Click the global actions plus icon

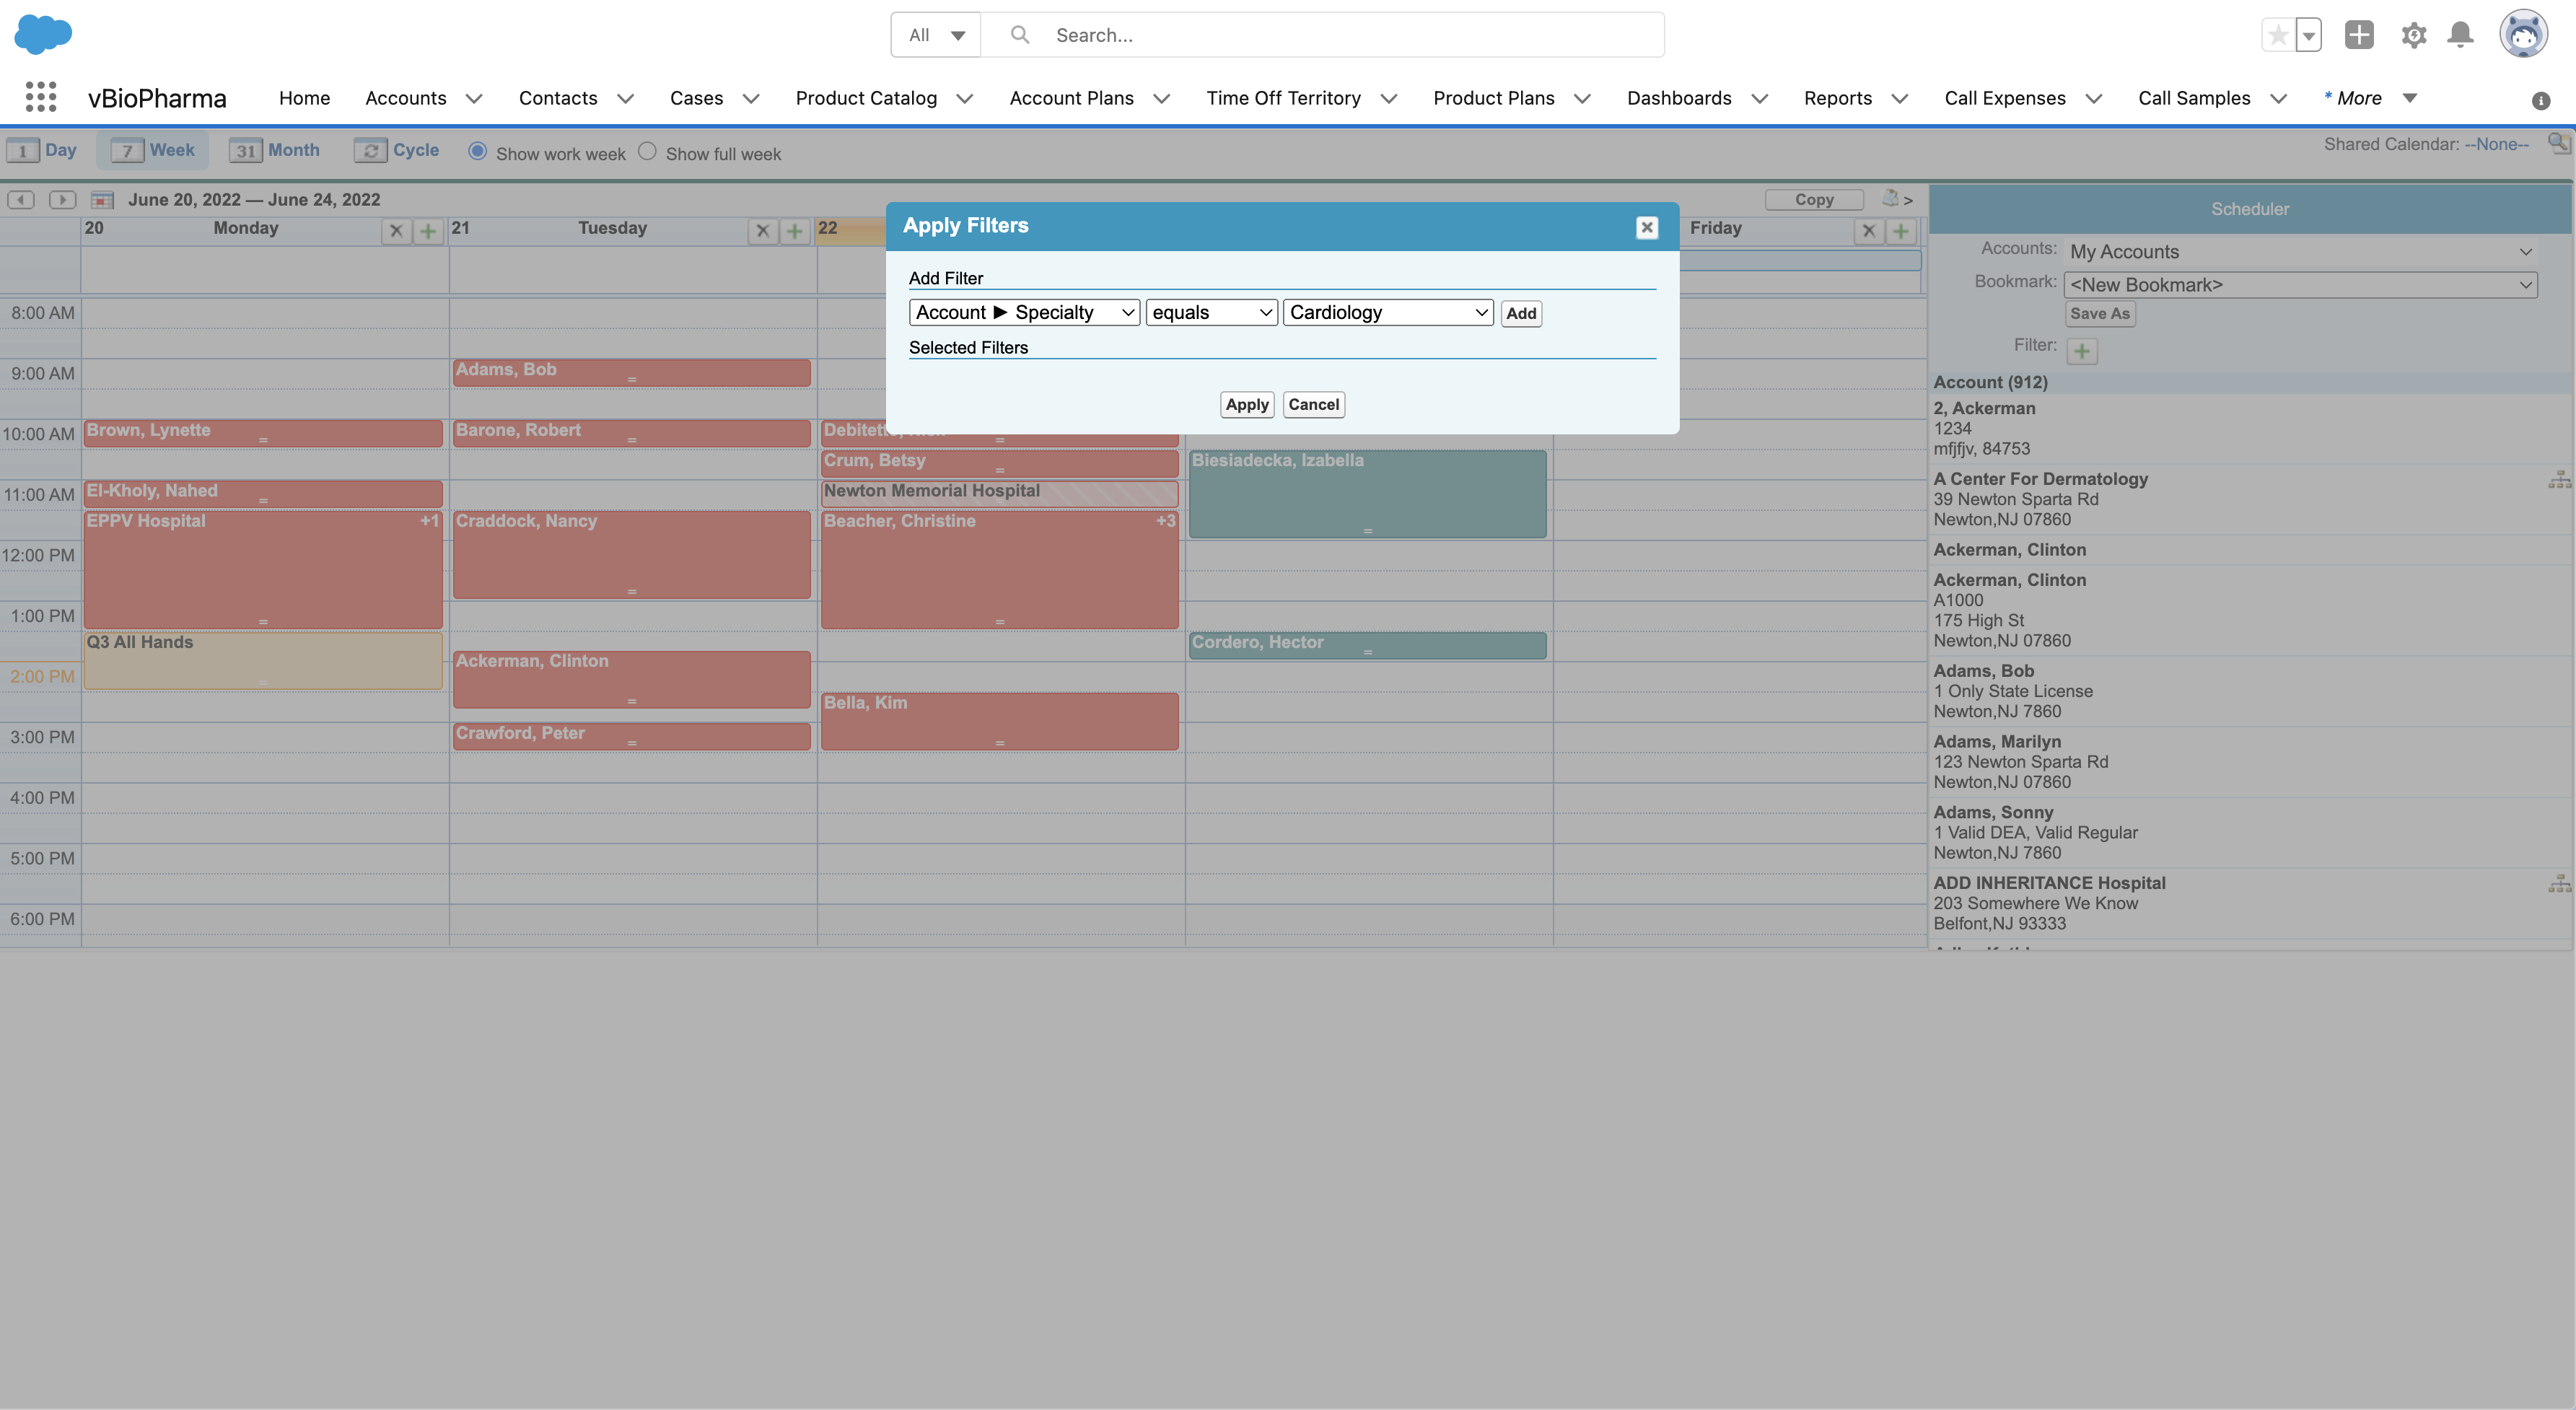pyautogui.click(x=2359, y=35)
